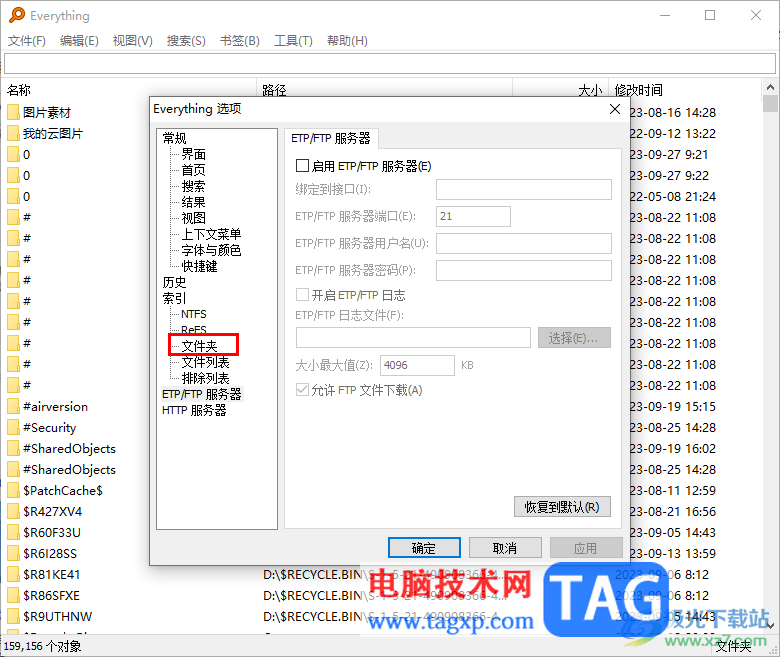Click the main search input box

pyautogui.click(x=390, y=63)
